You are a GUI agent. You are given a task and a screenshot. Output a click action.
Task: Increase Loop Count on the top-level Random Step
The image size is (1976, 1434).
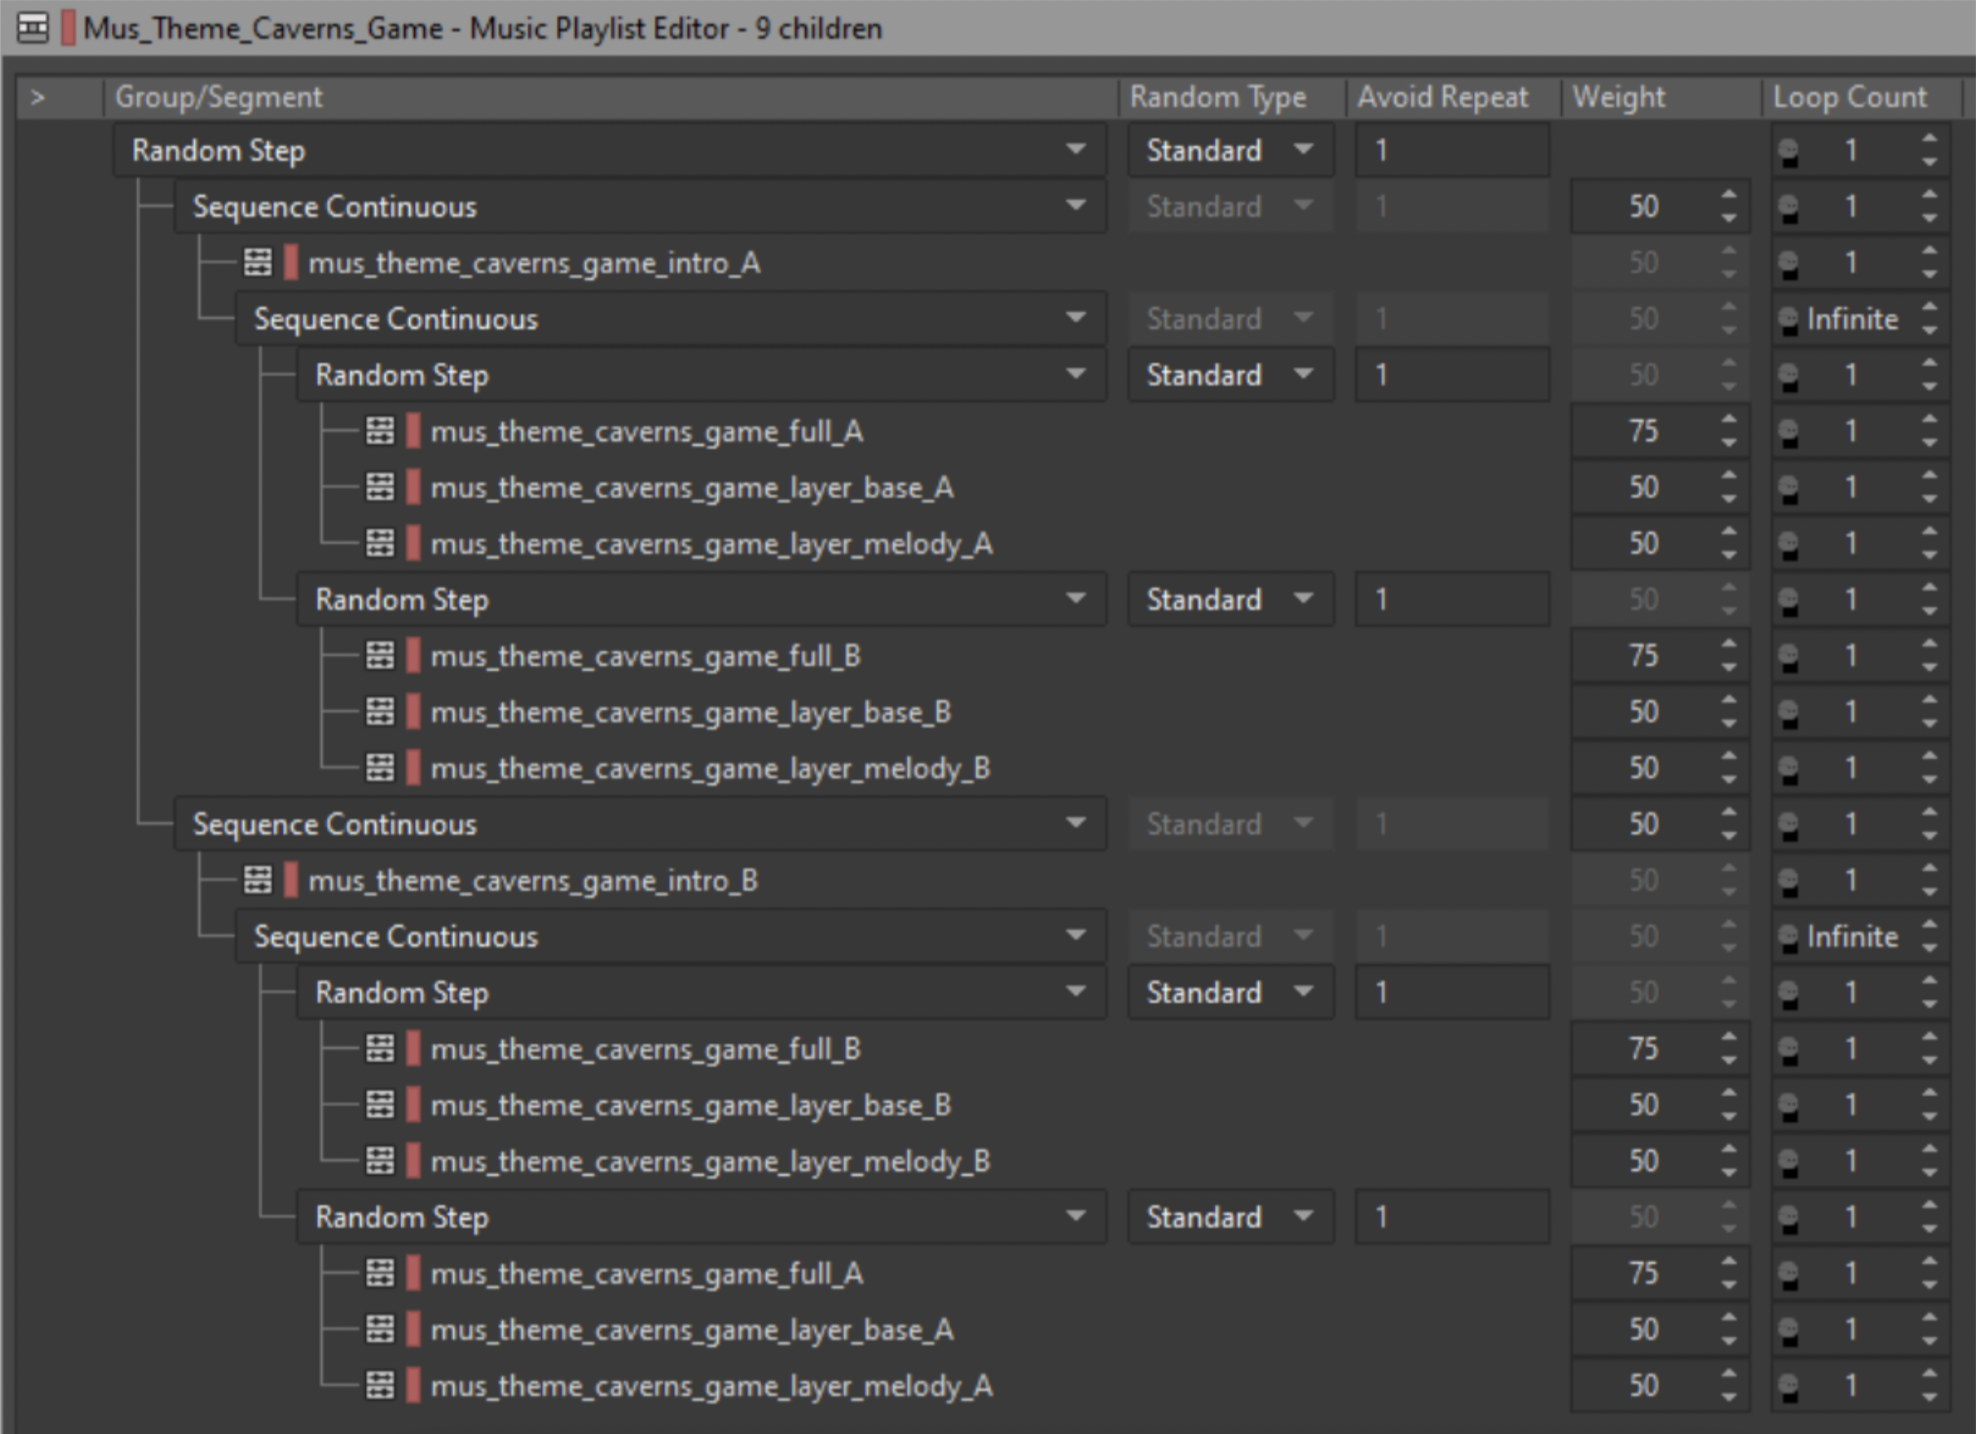click(1929, 139)
